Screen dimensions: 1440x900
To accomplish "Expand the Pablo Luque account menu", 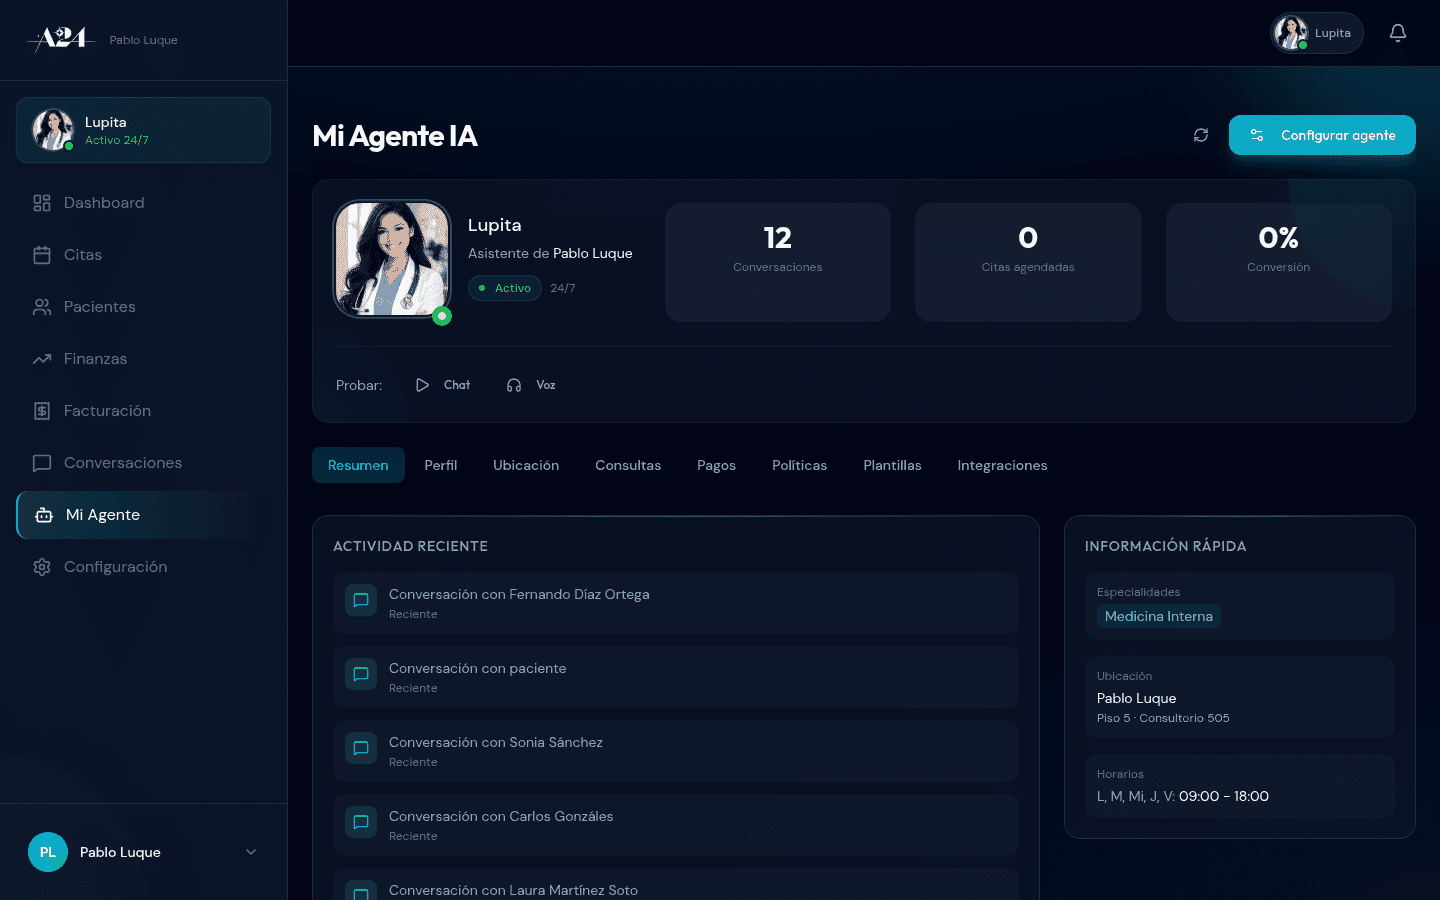I will click(x=143, y=852).
